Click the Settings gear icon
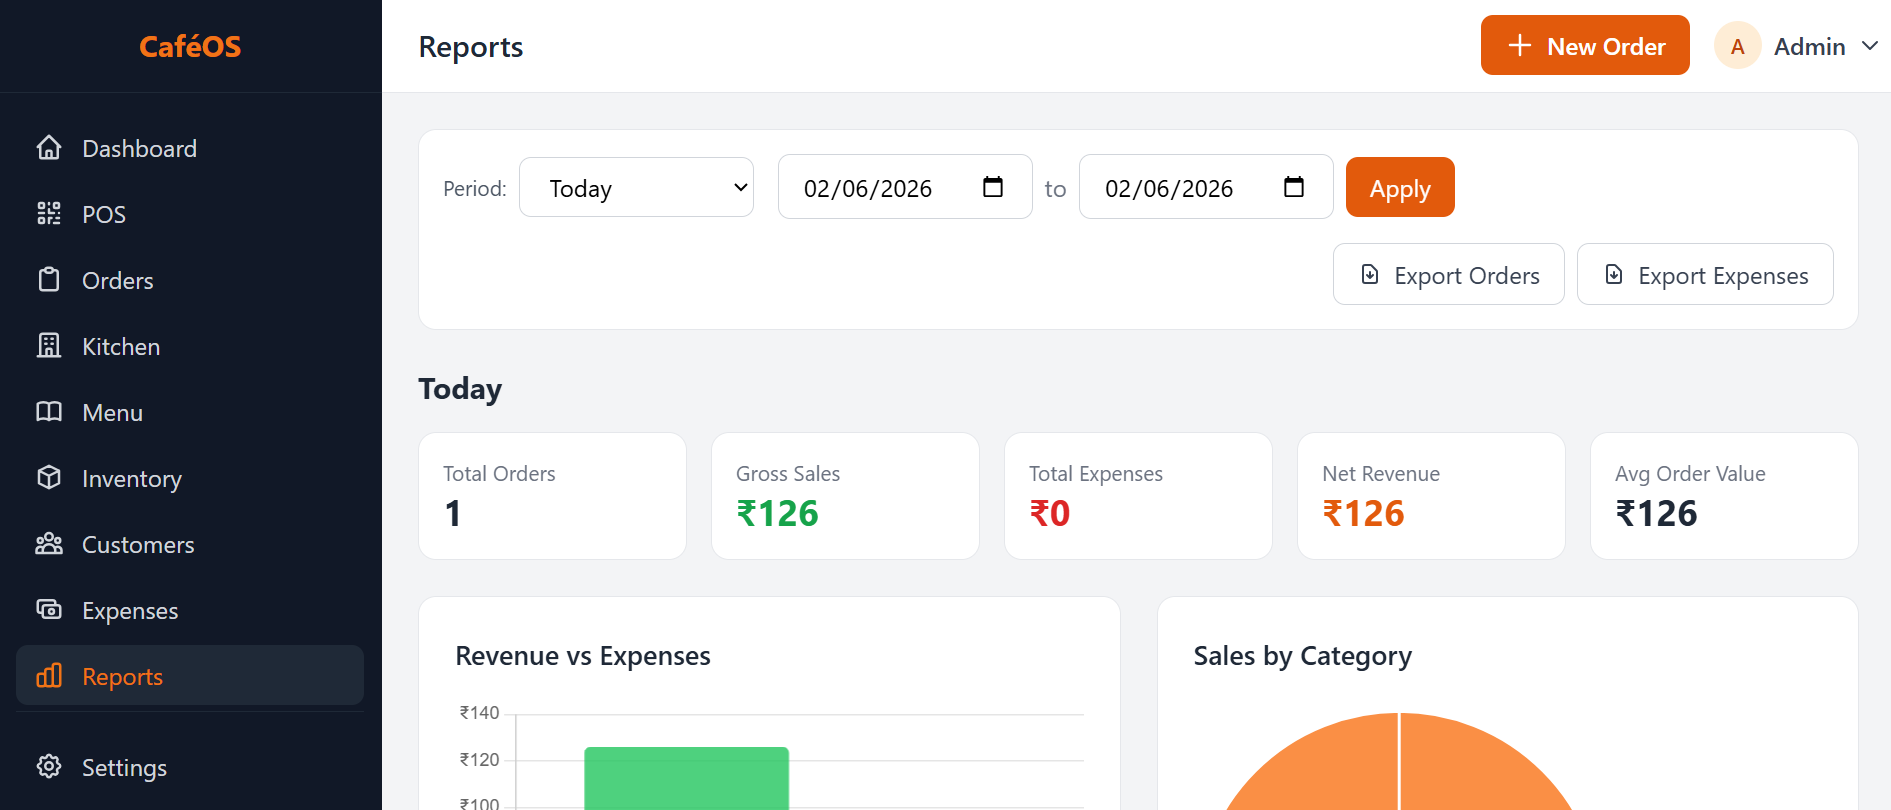This screenshot has width=1891, height=810. pos(49,767)
